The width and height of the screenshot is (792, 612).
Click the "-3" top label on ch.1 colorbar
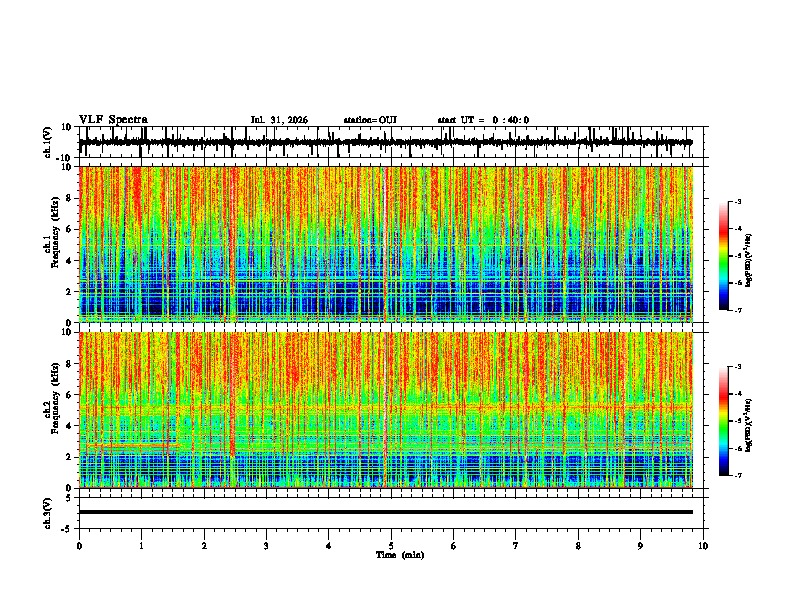point(738,202)
